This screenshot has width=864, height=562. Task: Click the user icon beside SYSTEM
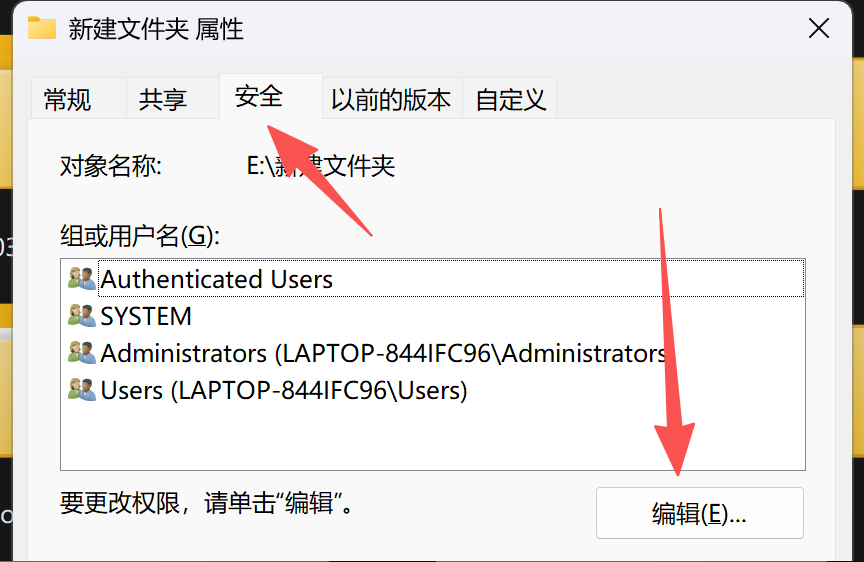[81, 316]
